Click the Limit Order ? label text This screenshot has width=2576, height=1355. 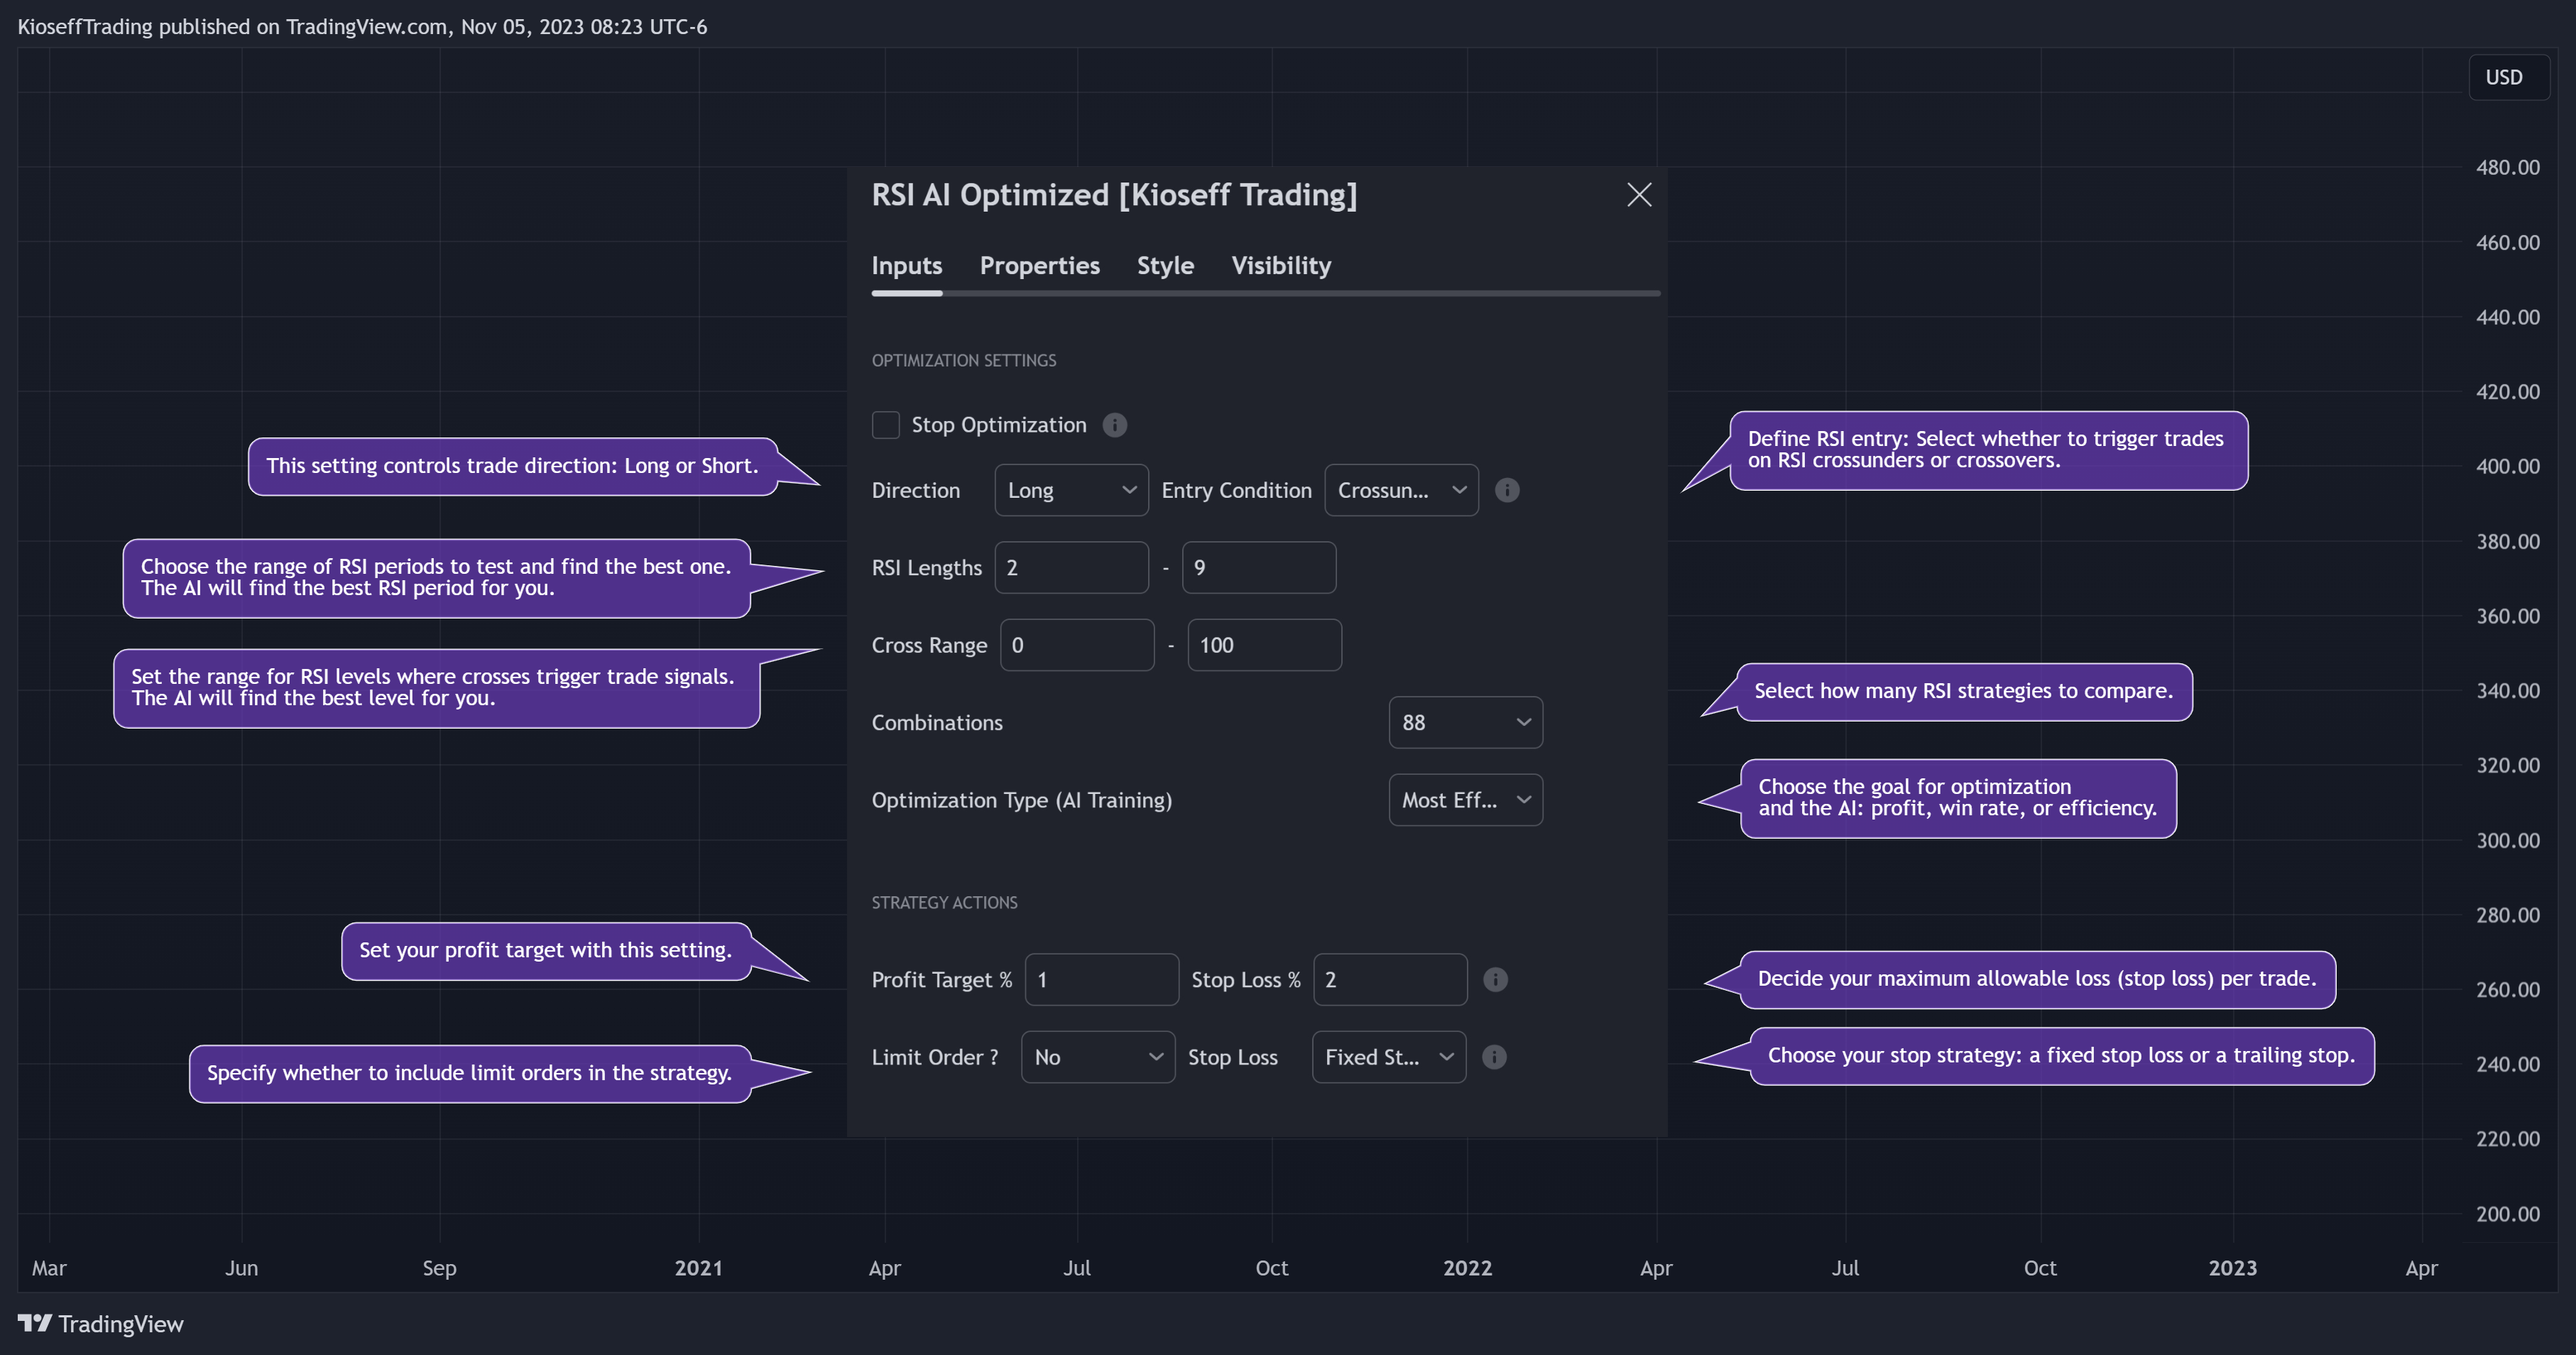tap(935, 1057)
